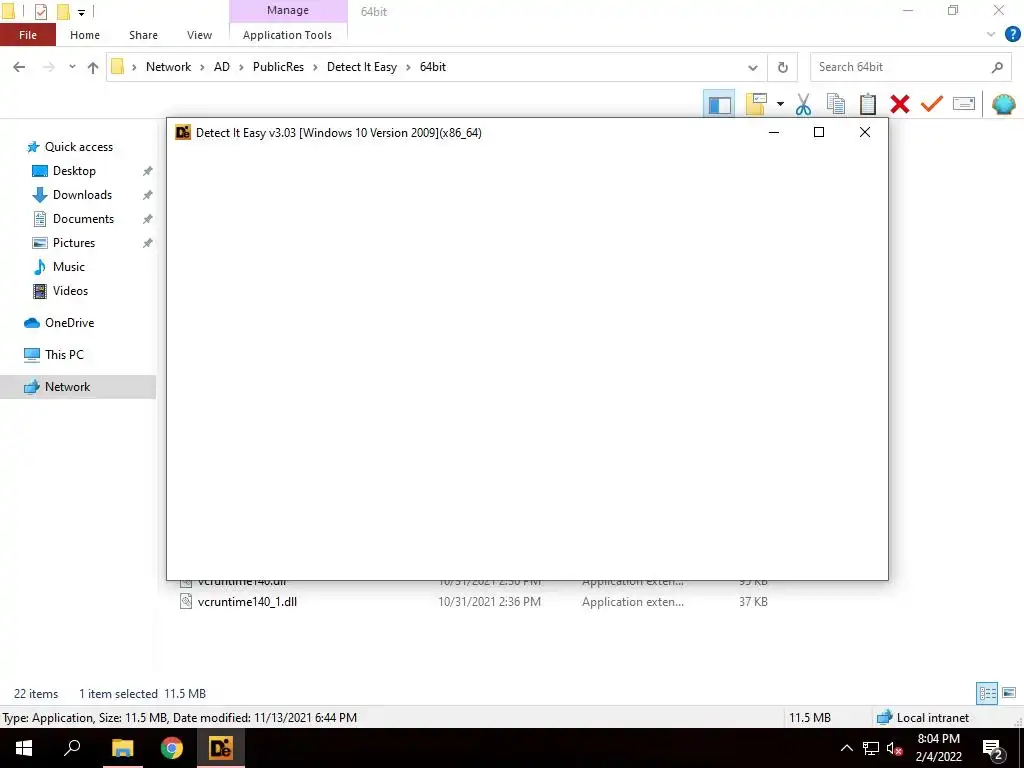Click Detect It Easy in breadcrumb
The height and width of the screenshot is (768, 1024).
tap(362, 67)
